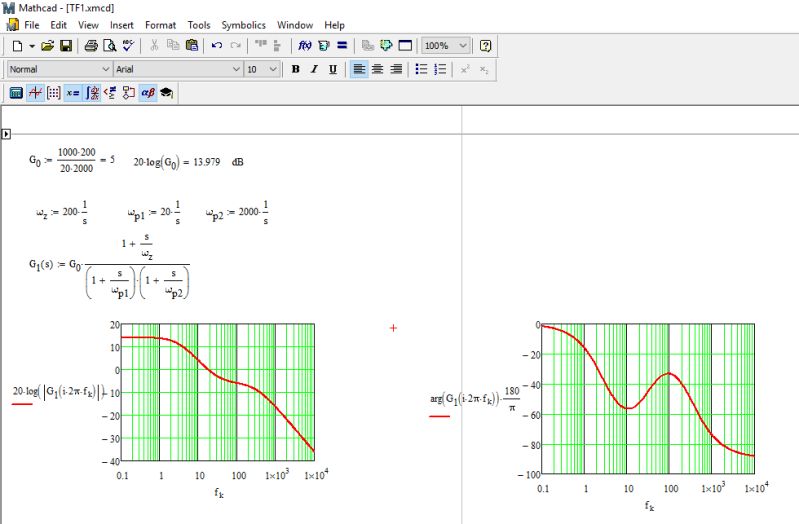
Task: Paste from clipboard using the Paste icon
Action: point(192,46)
